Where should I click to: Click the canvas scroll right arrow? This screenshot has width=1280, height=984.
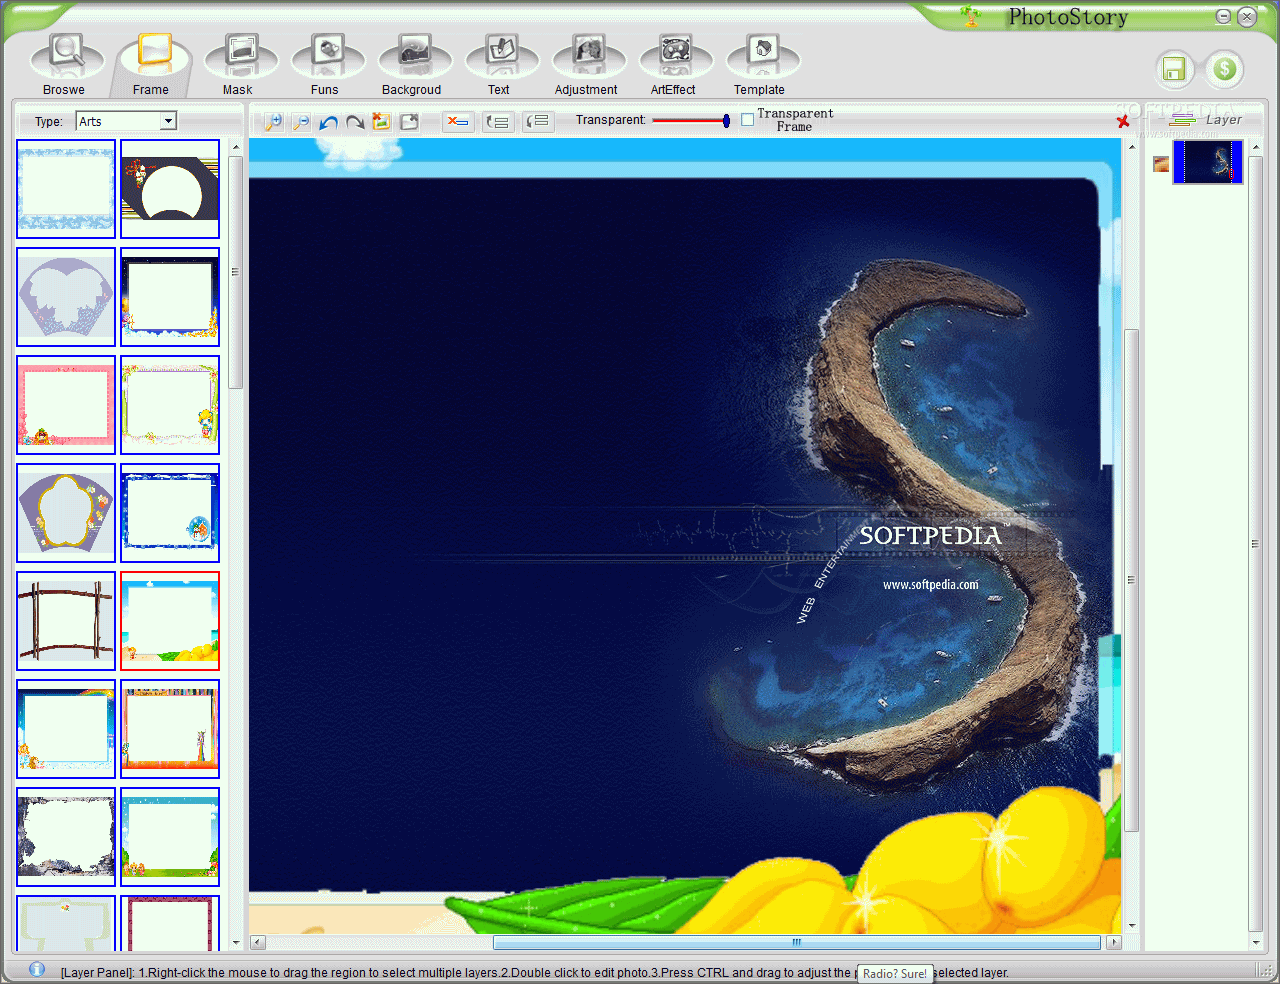[1113, 942]
